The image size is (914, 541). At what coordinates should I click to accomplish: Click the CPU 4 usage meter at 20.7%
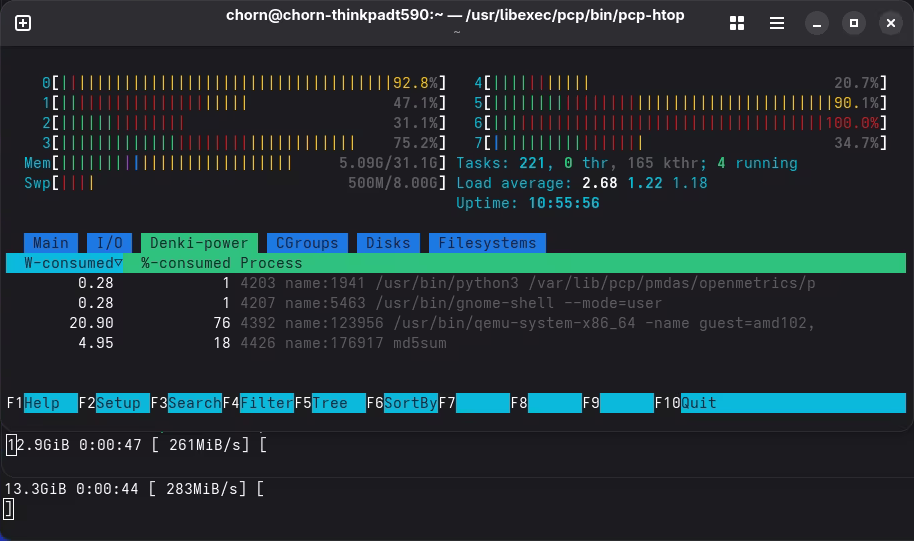[x=680, y=83]
